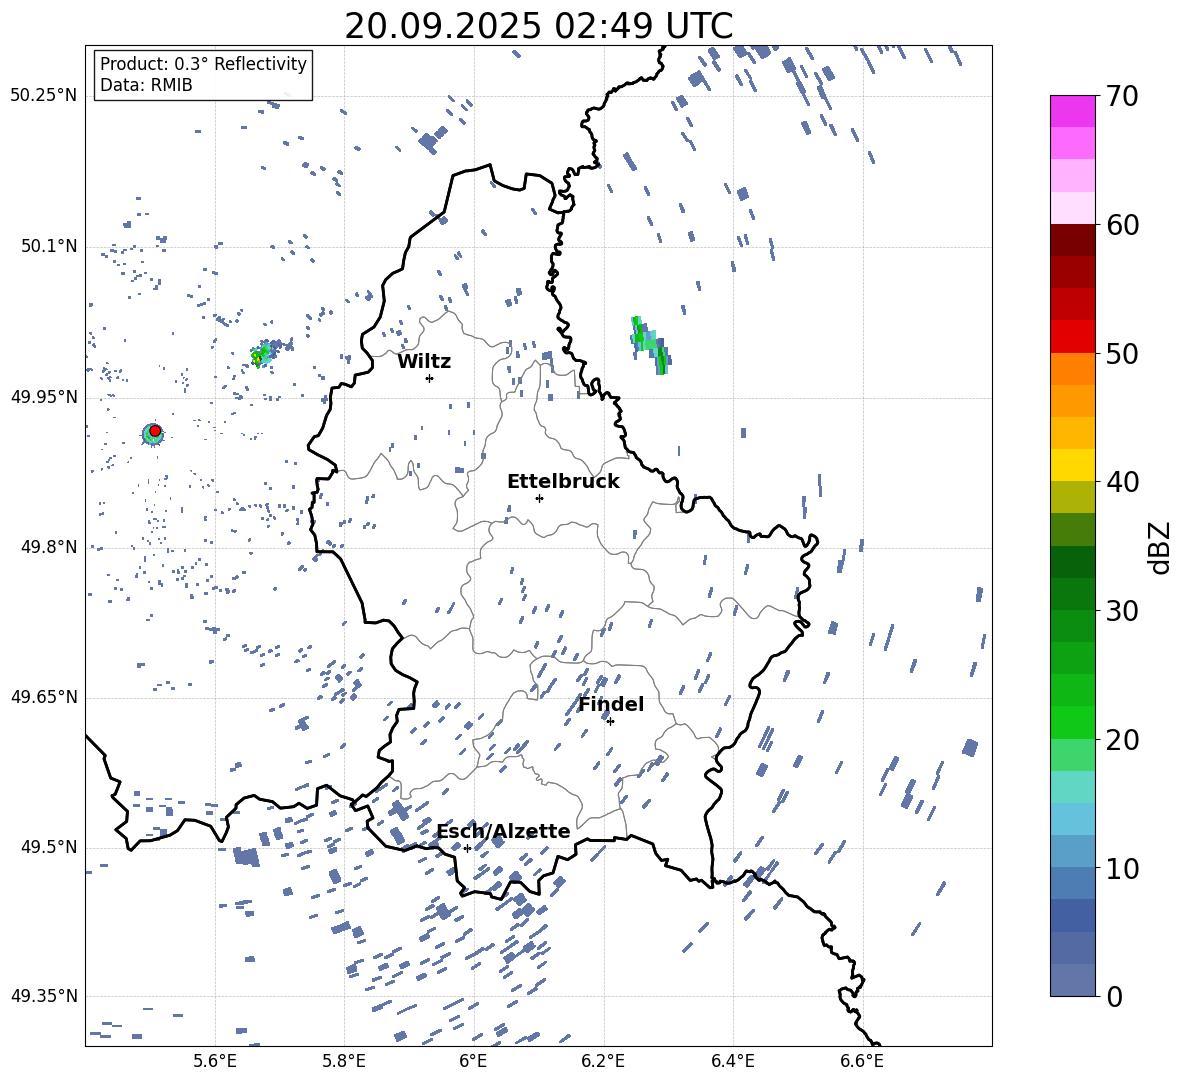
Task: Click the "Data: RMIB" legend line
Action: click(x=146, y=85)
